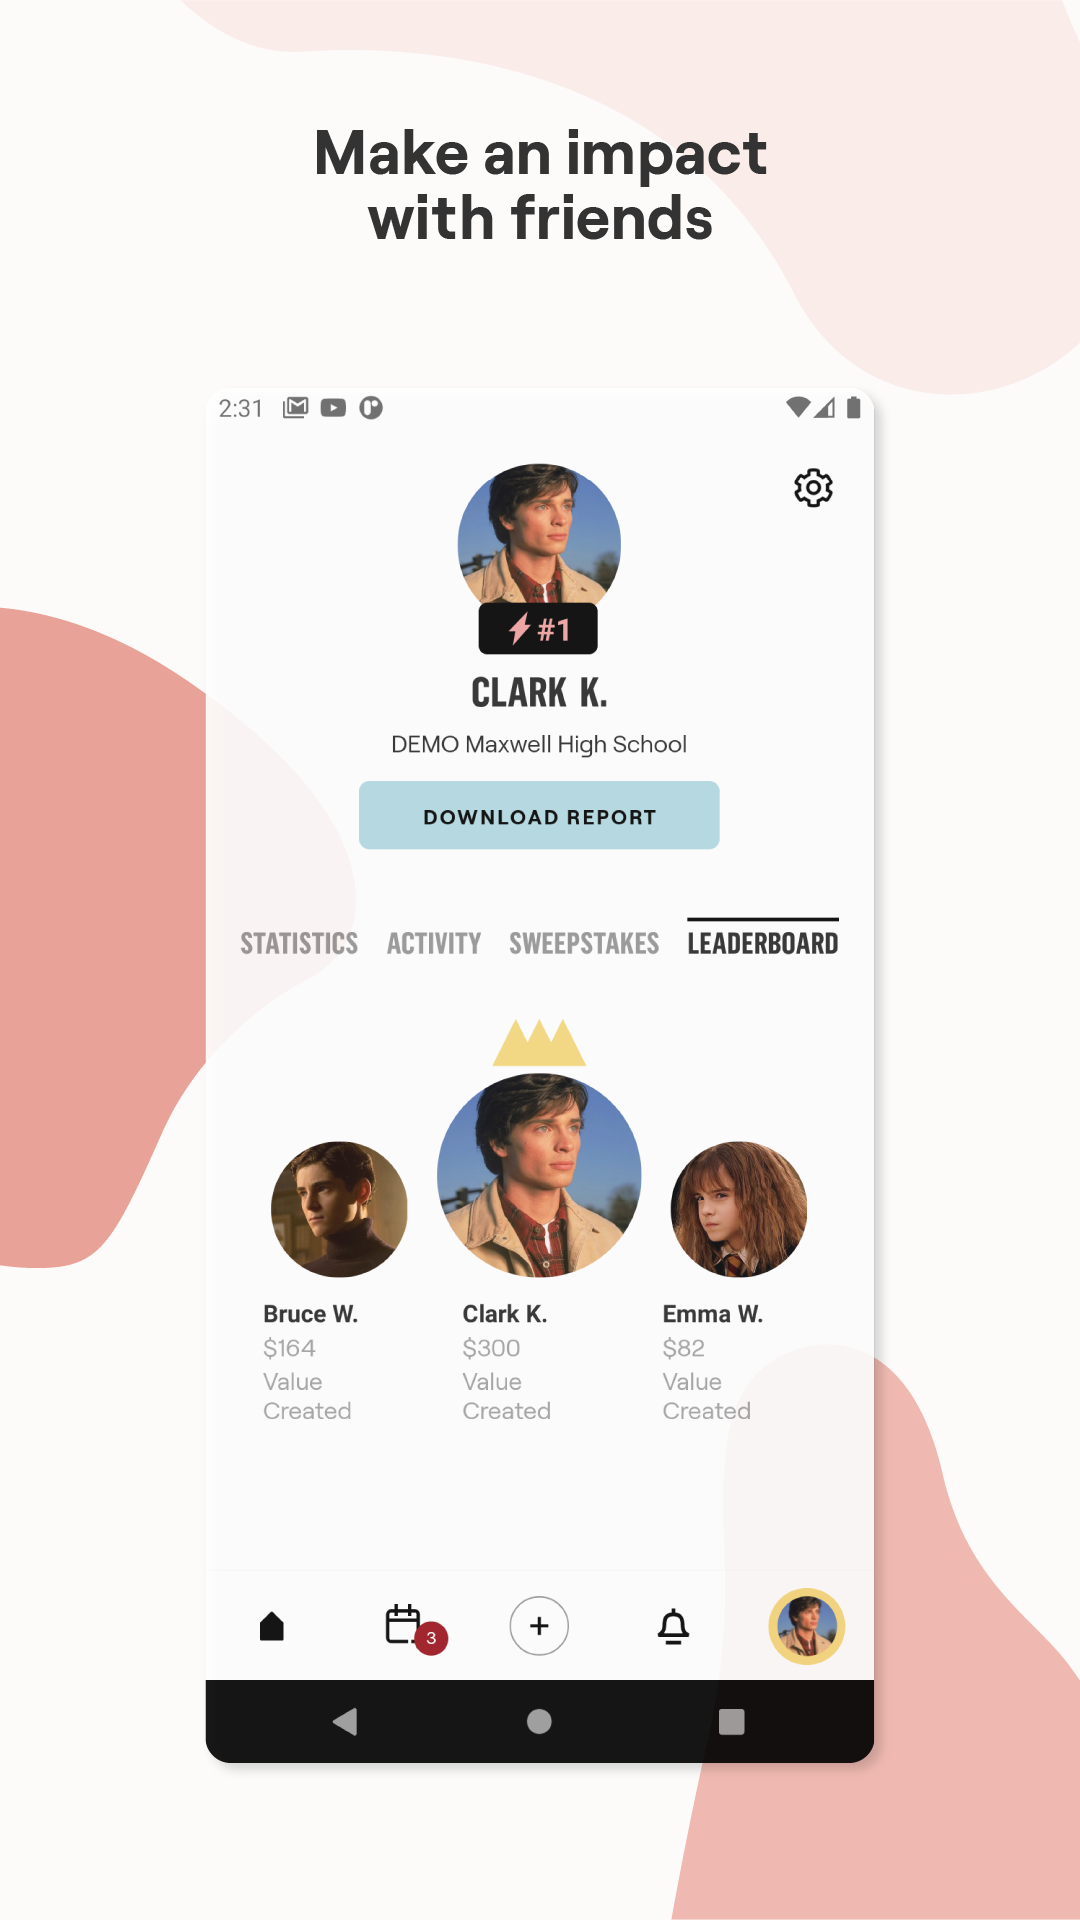Tap Clark K.'s large profile avatar at top

coord(539,540)
